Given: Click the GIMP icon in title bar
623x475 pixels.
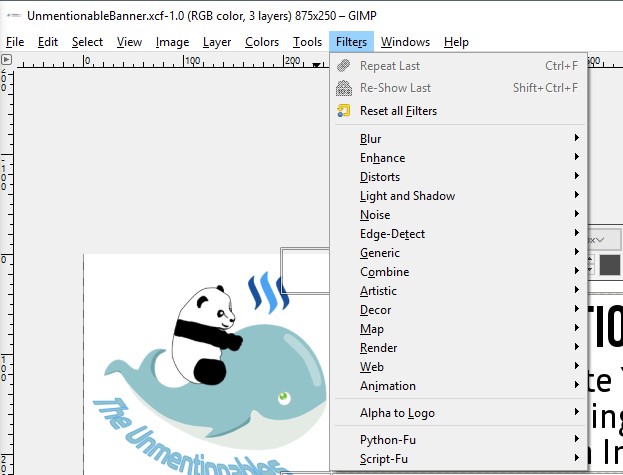Looking at the screenshot, I should (x=12, y=15).
